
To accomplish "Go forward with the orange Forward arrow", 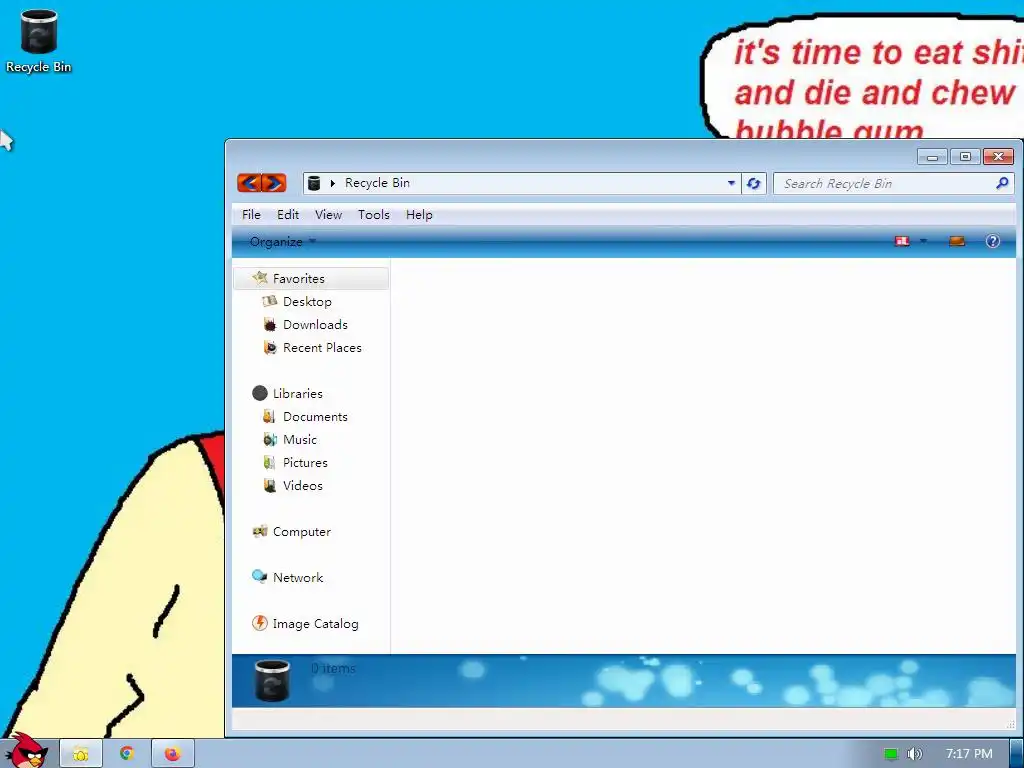I will tap(274, 183).
